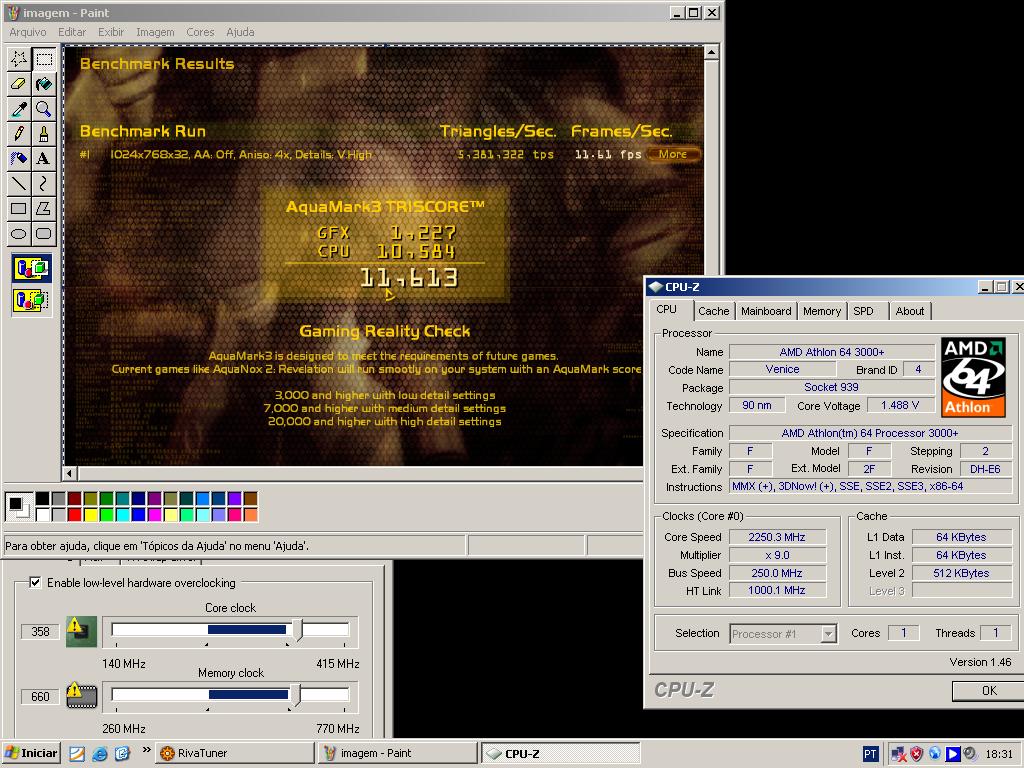The width and height of the screenshot is (1024, 768).
Task: Pick the magenta color swatch in palette
Action: click(155, 515)
